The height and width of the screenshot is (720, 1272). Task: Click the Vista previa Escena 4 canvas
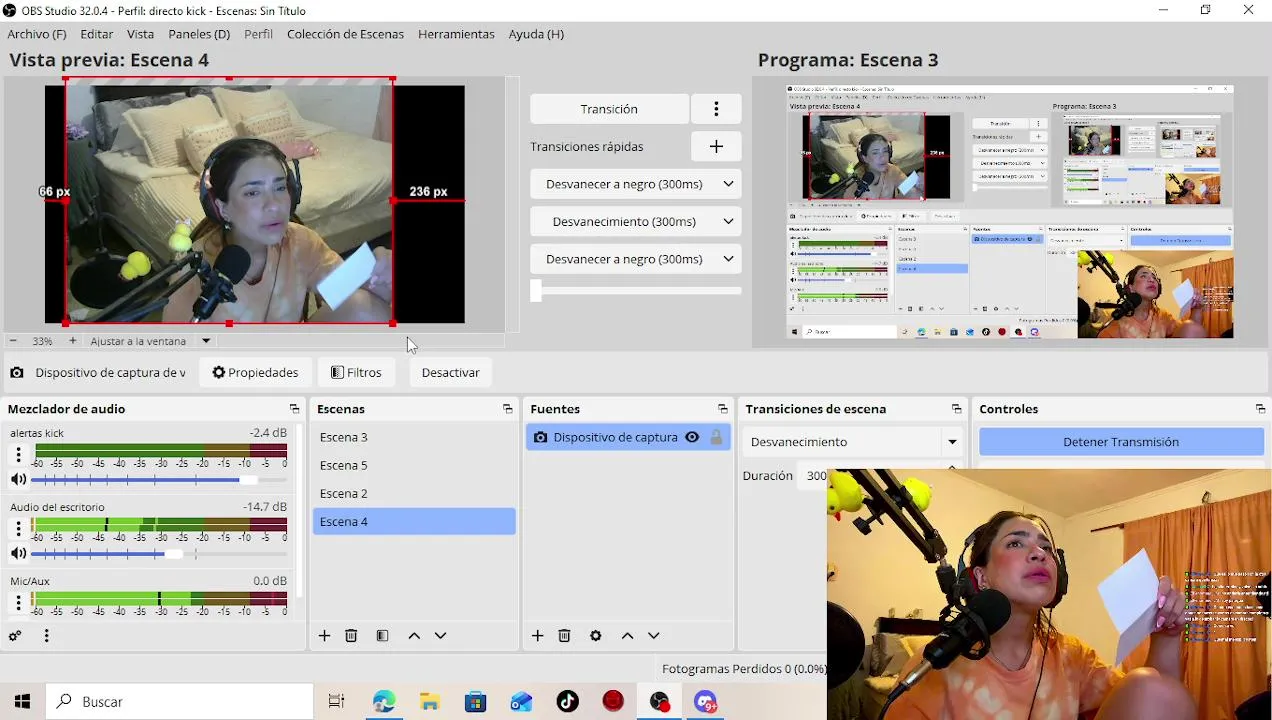255,204
